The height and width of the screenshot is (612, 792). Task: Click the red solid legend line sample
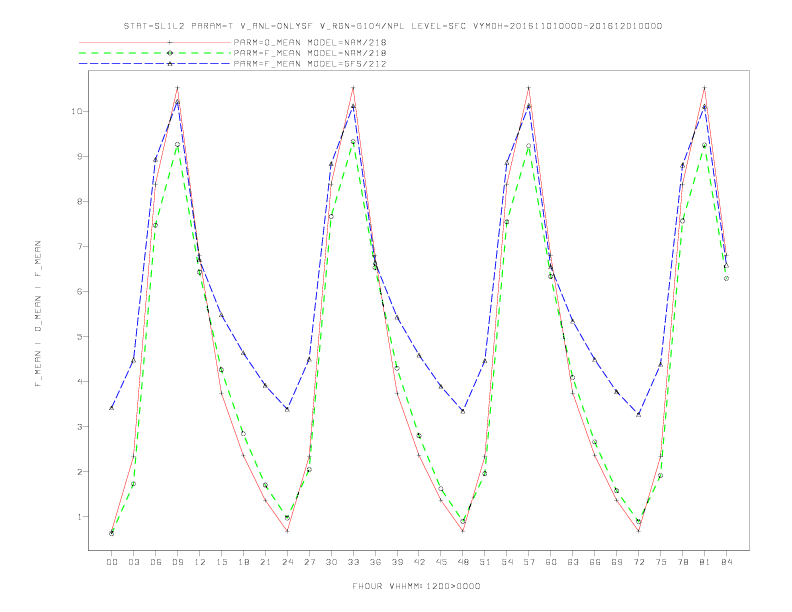[155, 42]
